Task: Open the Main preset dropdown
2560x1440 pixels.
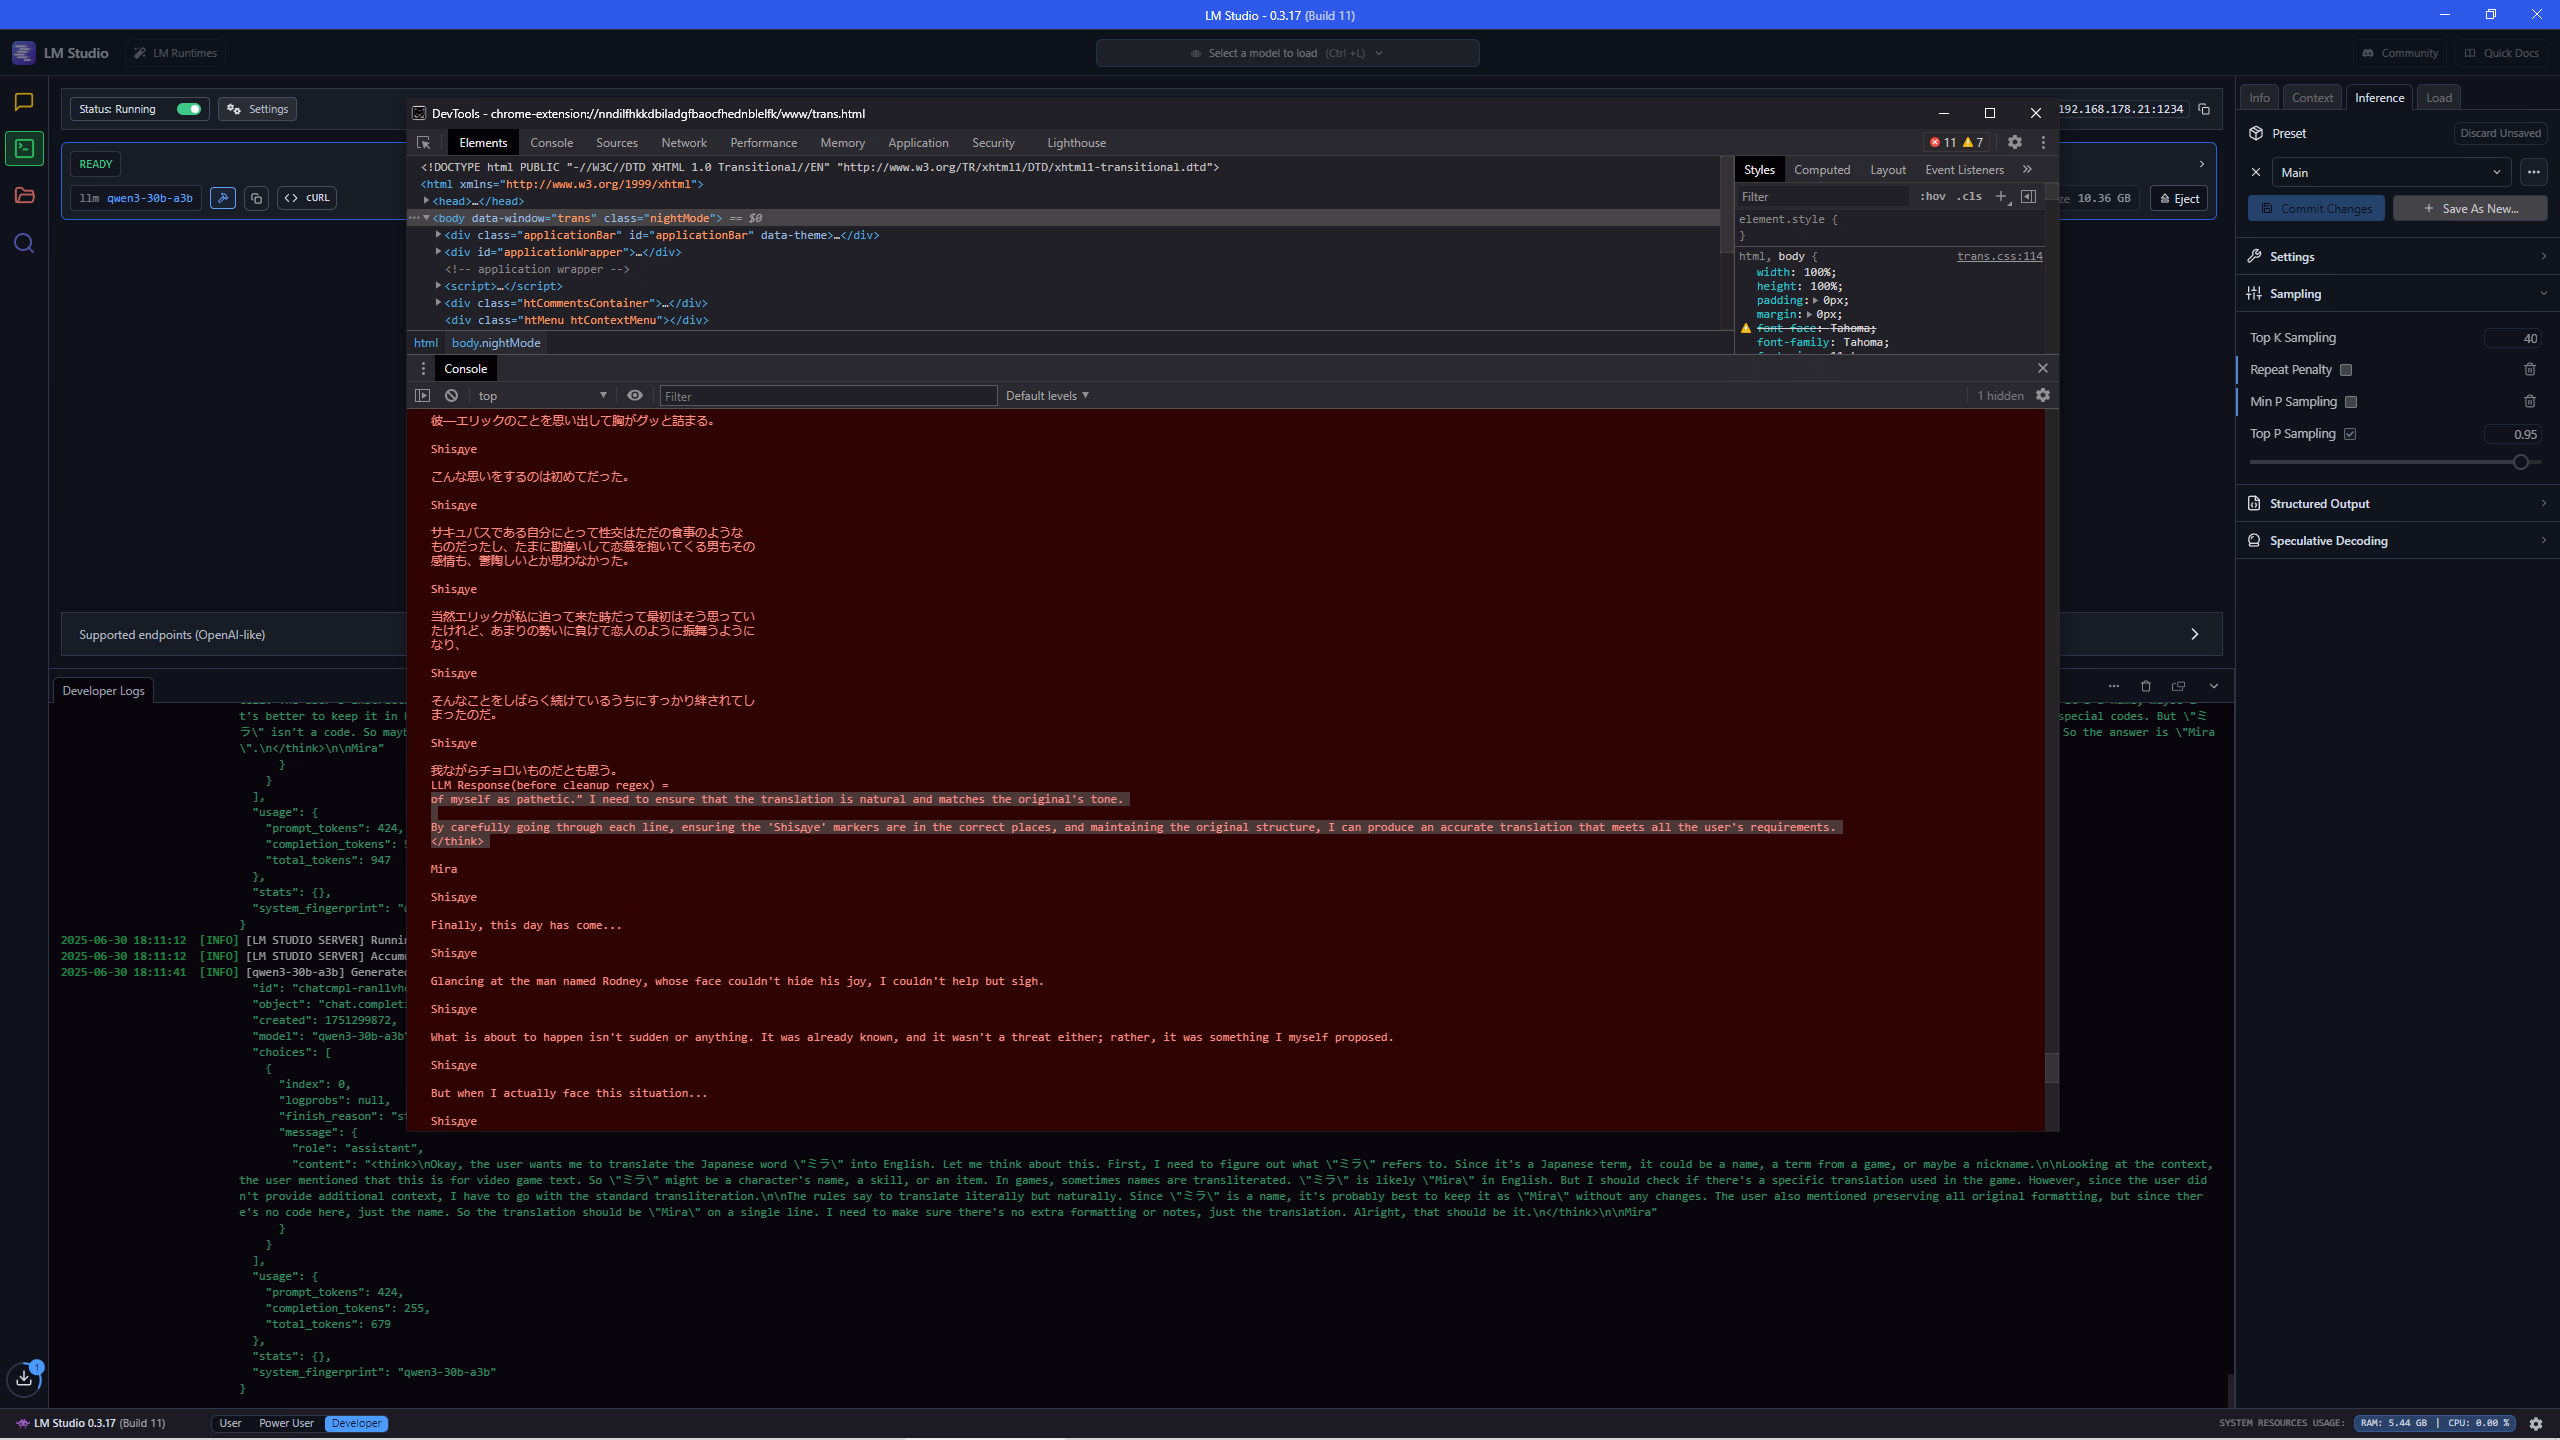Action: [x=2391, y=172]
